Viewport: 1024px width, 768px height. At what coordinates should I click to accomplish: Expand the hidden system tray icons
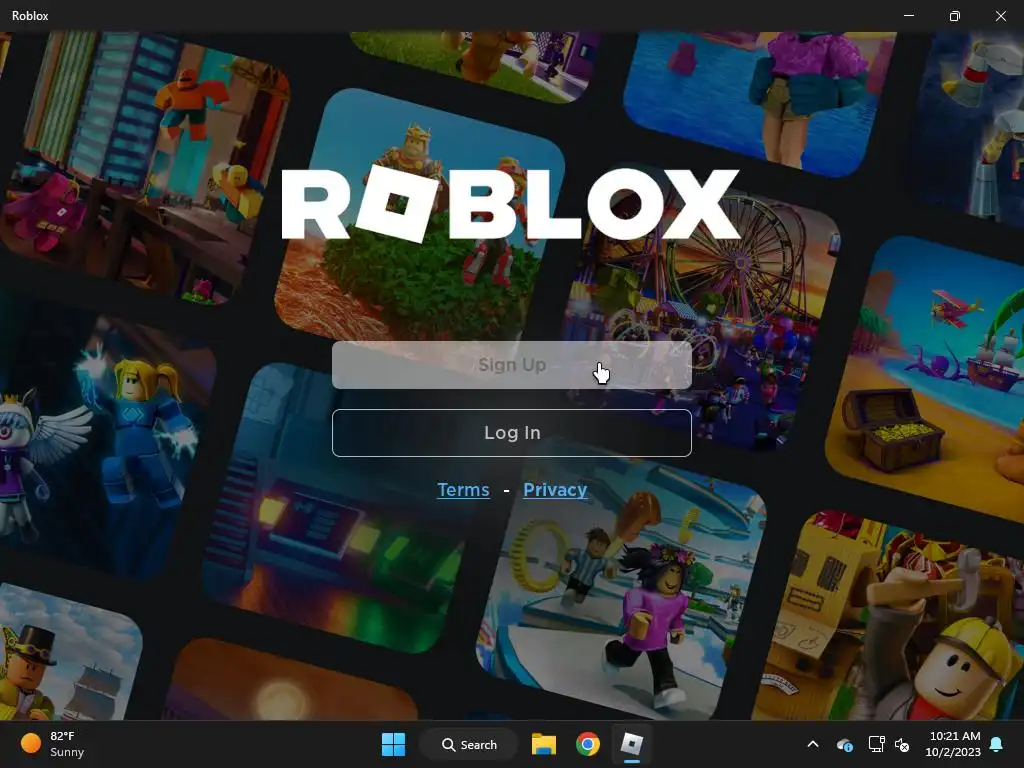[x=813, y=744]
